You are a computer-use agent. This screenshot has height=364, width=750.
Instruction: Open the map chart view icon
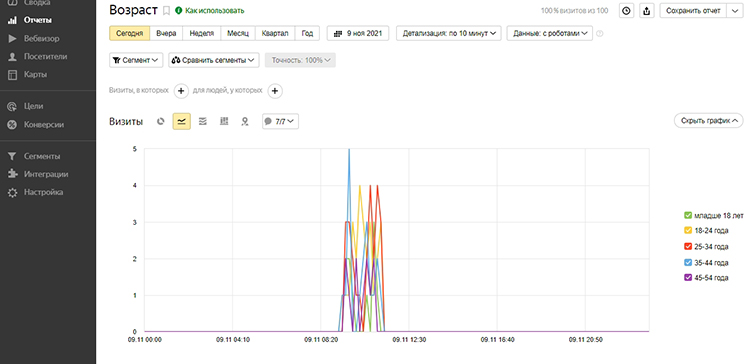245,121
